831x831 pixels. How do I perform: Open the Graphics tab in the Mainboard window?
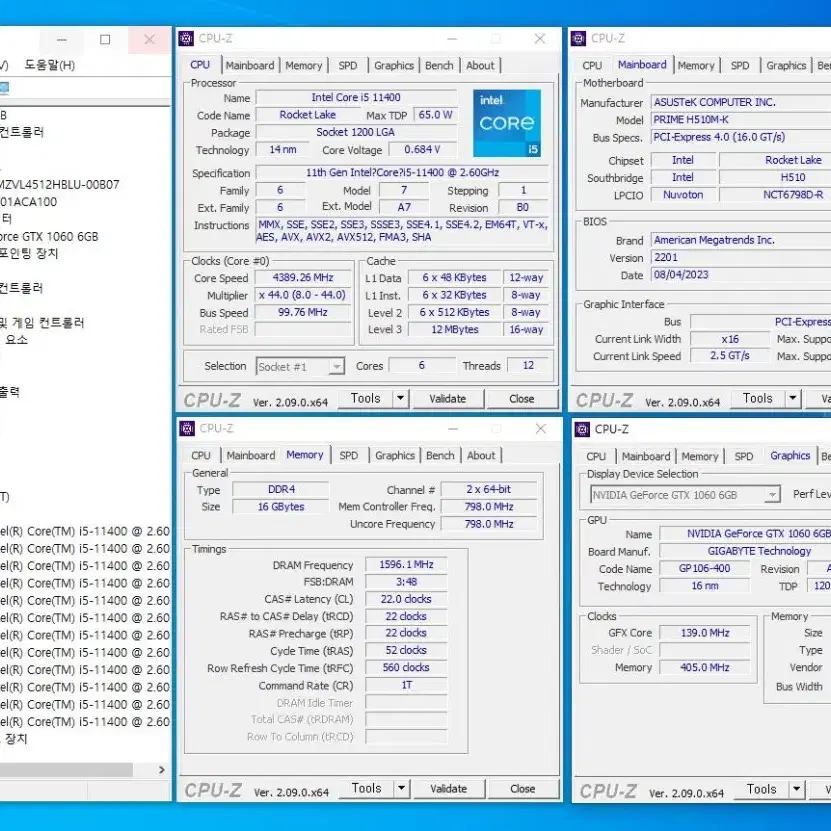[786, 66]
